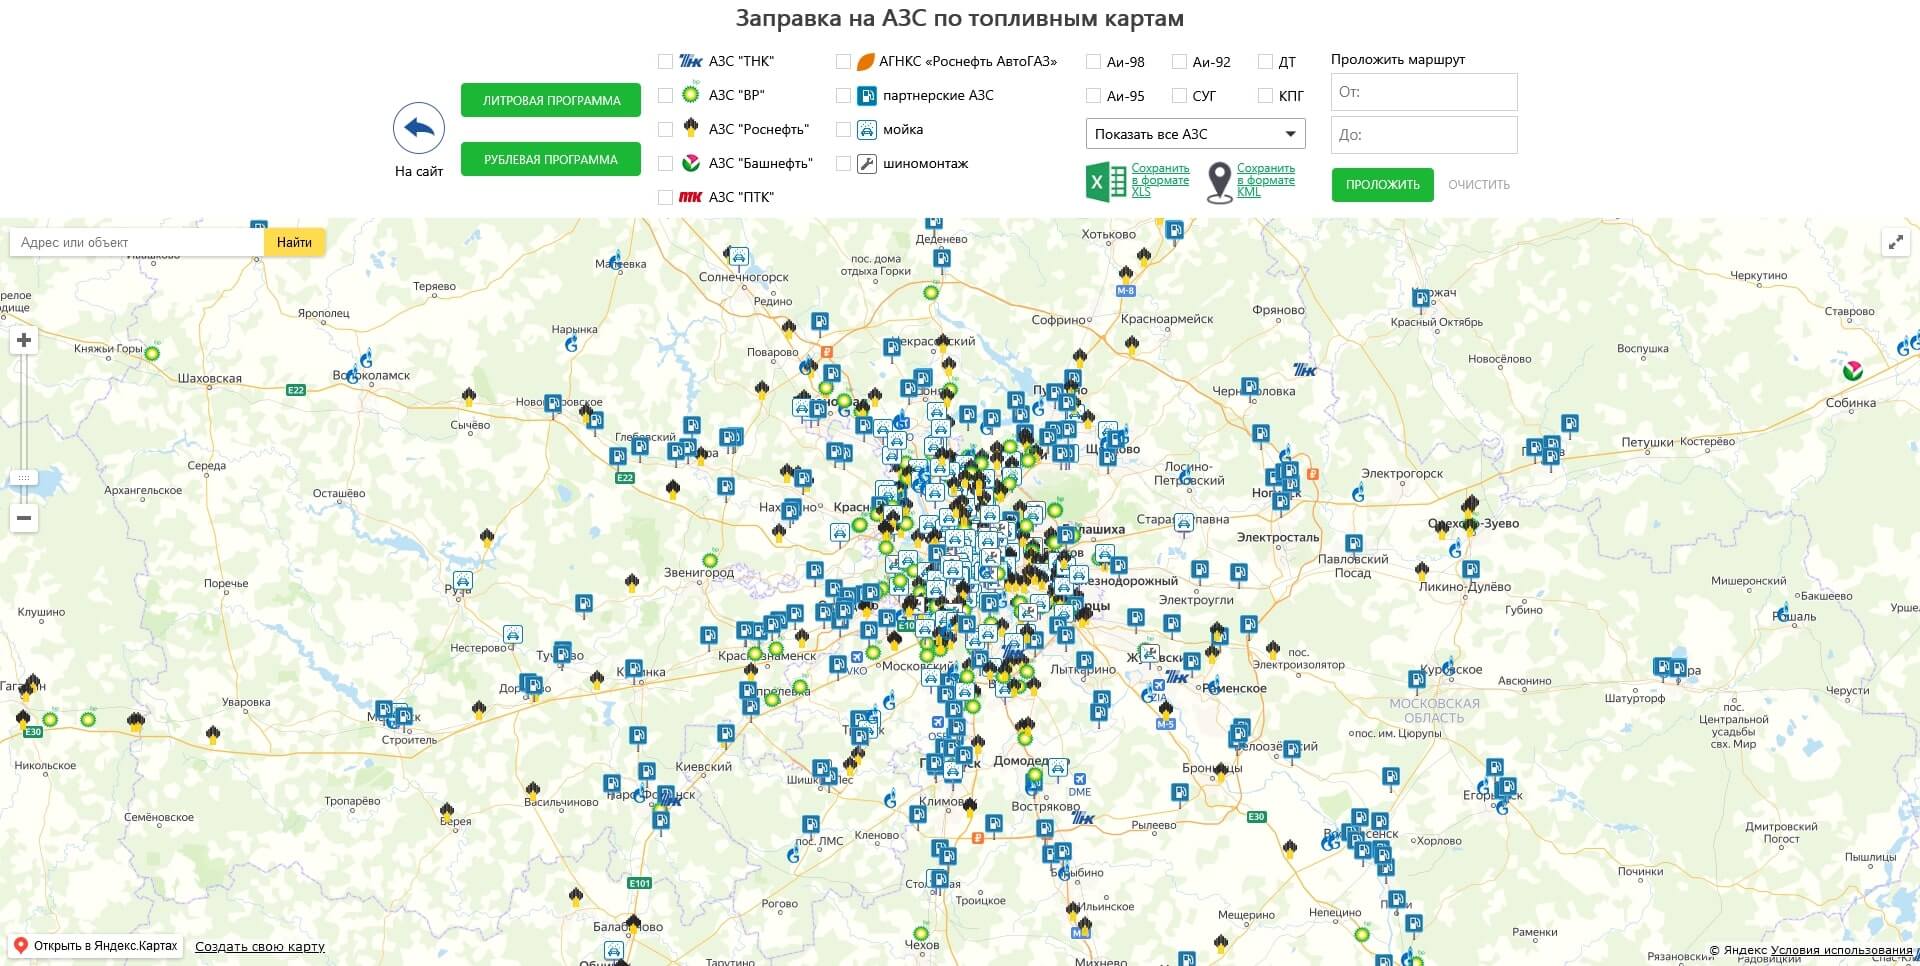The image size is (1920, 966).
Task: Select the car wash marker at Солнечногорск
Action: [738, 257]
